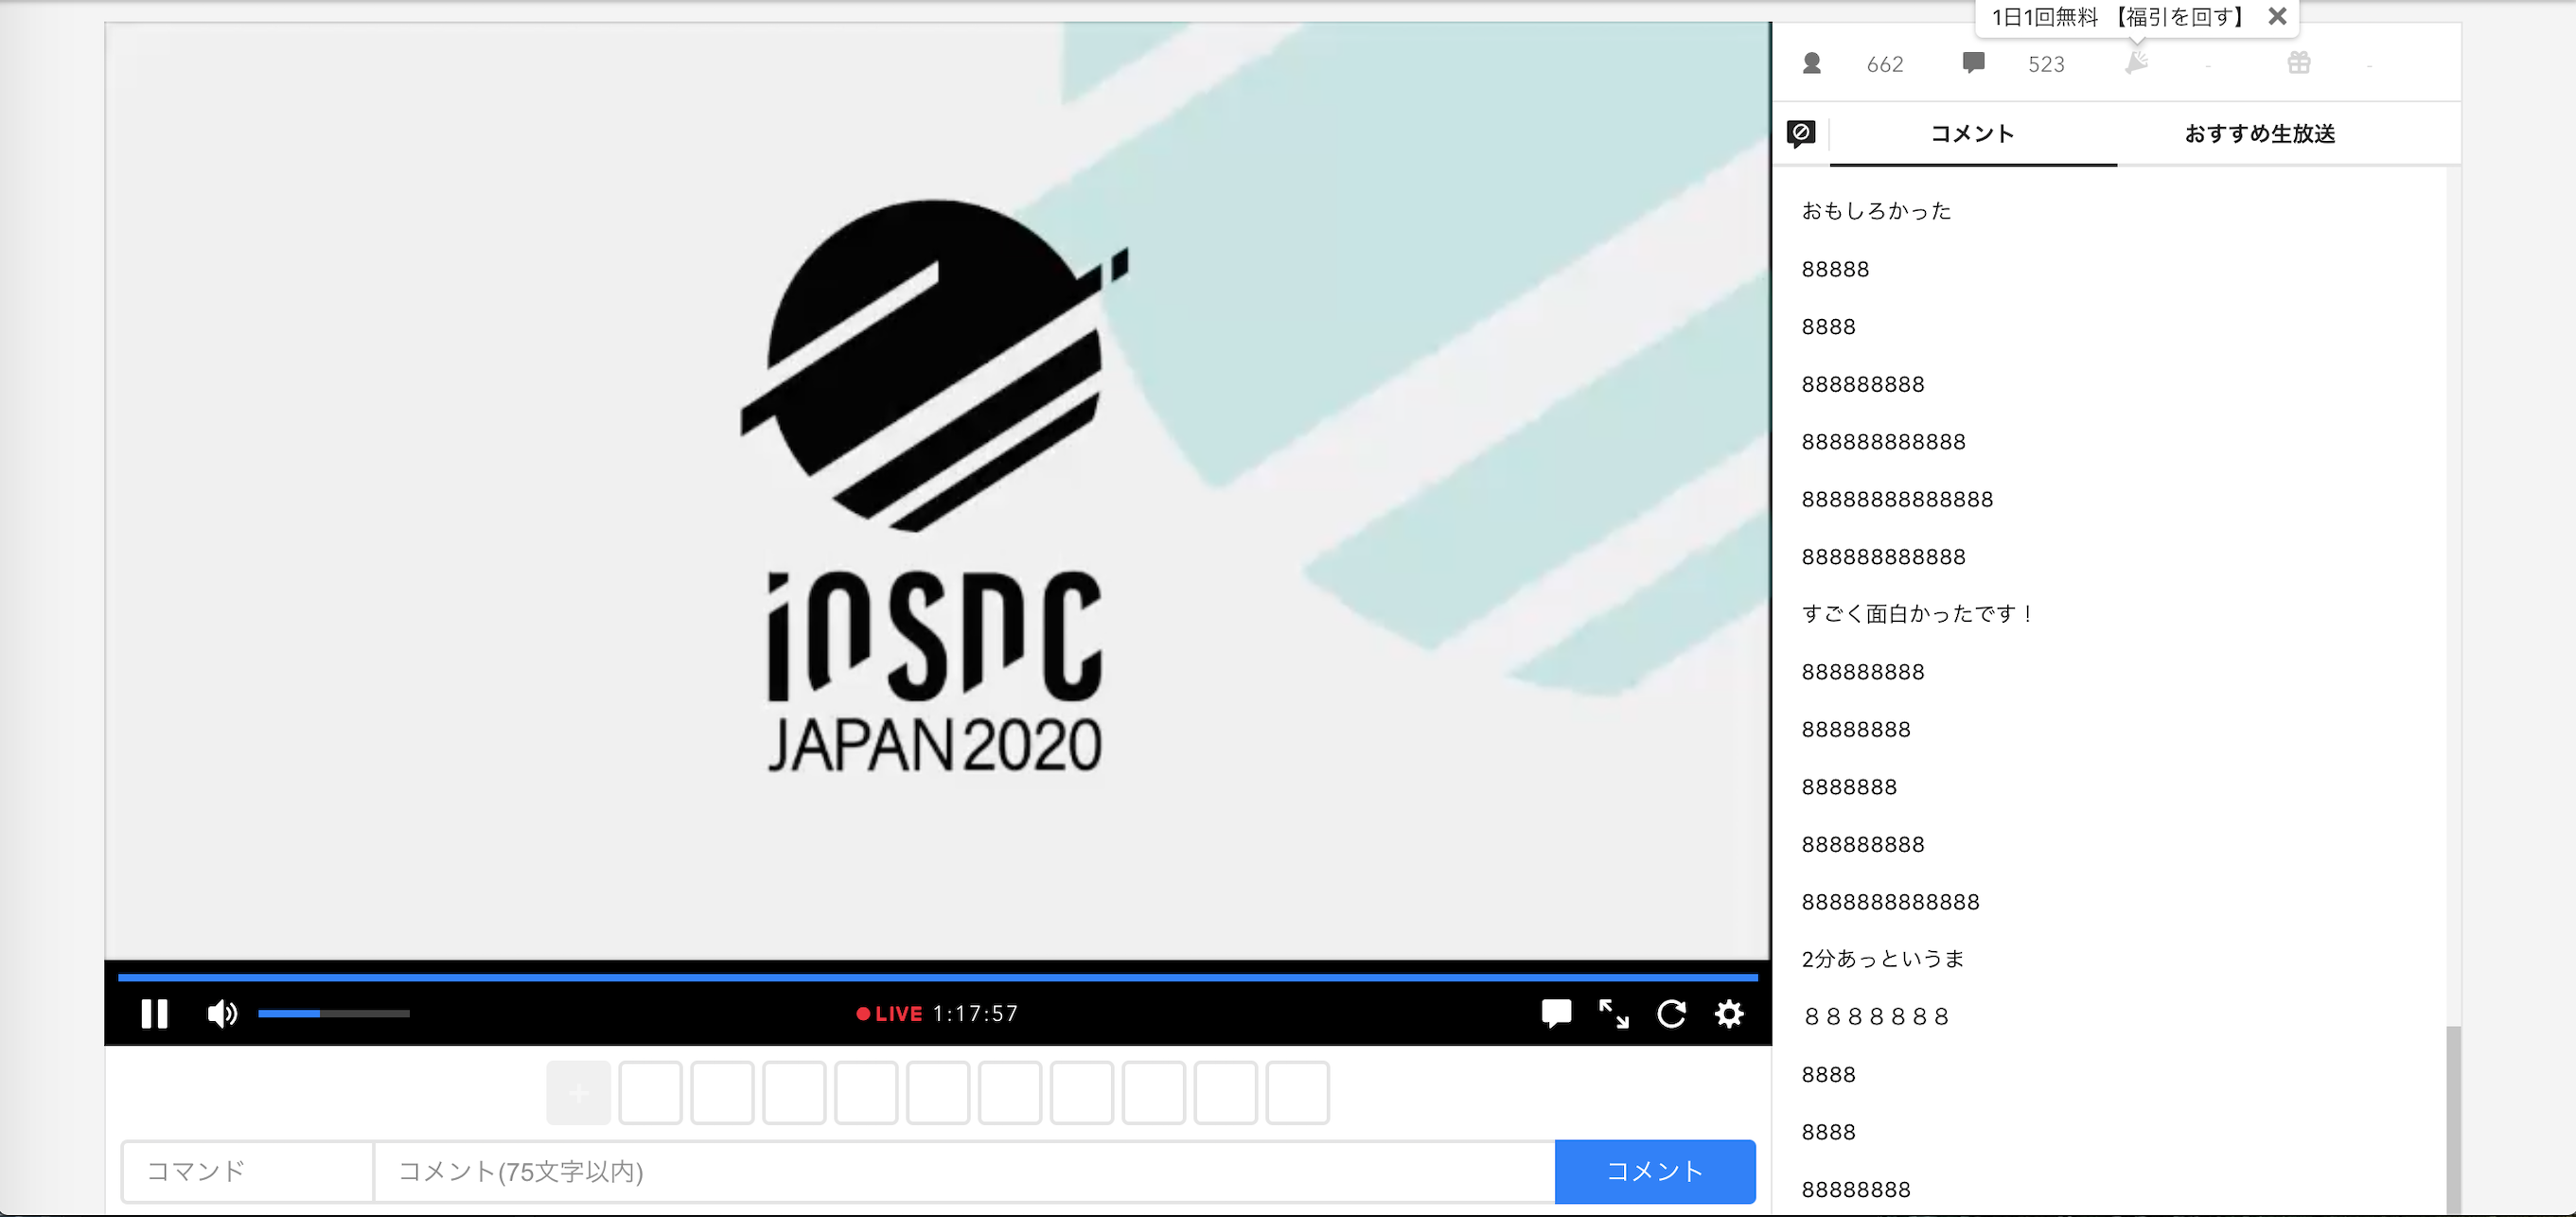This screenshot has height=1217, width=2576.
Task: Click the NG comment block icon
Action: (1800, 133)
